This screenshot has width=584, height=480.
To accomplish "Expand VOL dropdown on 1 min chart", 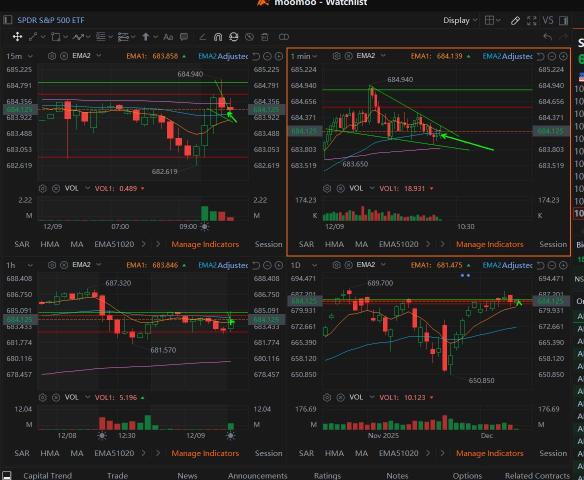I will click(371, 188).
